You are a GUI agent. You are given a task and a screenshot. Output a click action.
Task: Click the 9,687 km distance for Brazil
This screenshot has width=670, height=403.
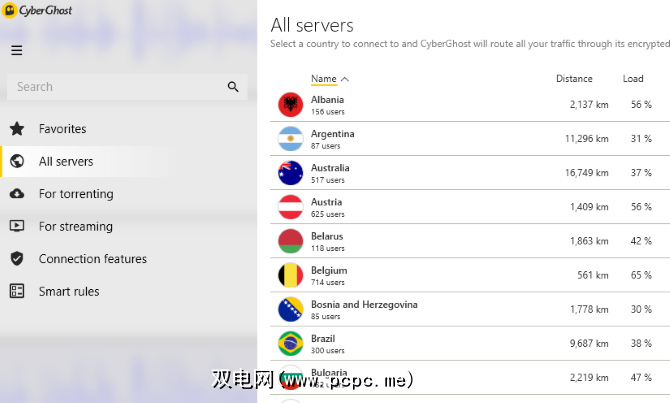click(589, 344)
